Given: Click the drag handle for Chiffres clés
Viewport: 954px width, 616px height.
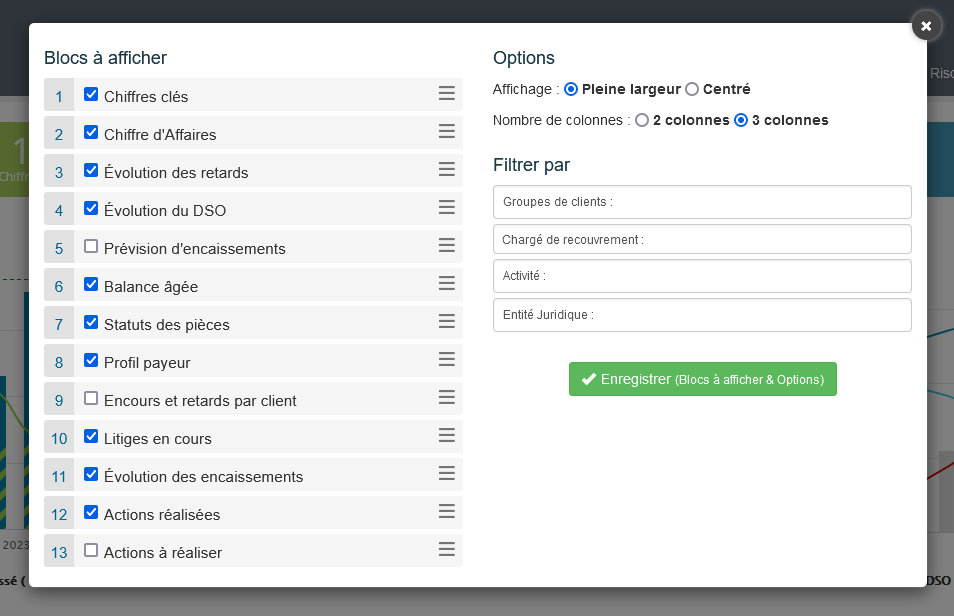Looking at the screenshot, I should coord(447,93).
